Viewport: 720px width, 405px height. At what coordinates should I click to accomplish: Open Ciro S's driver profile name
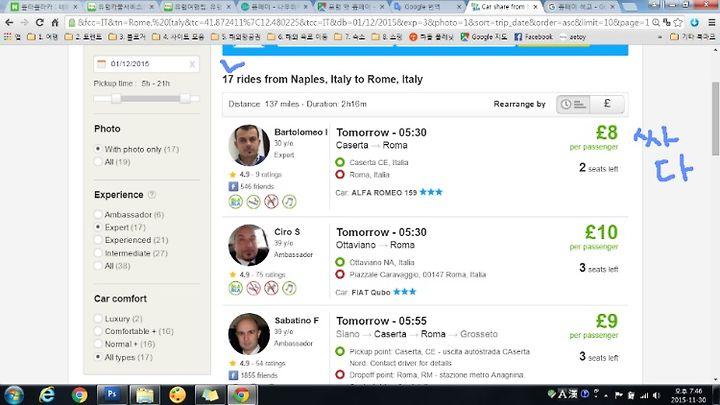pyautogui.click(x=287, y=232)
